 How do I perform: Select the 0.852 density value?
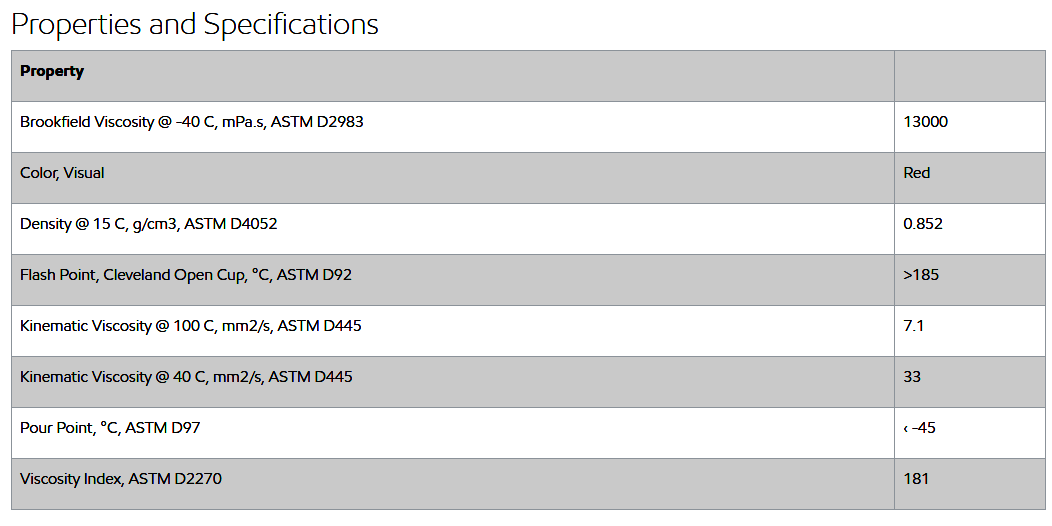click(x=923, y=224)
